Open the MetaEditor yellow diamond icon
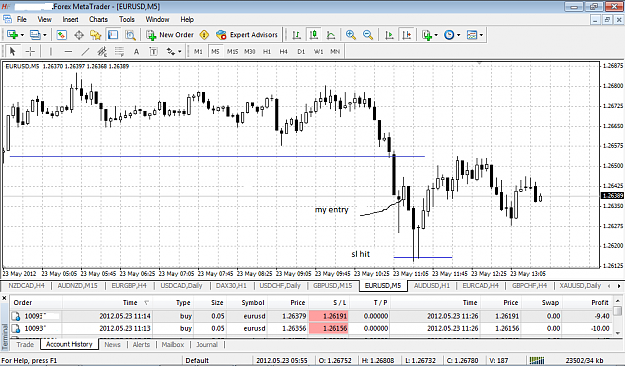The height and width of the screenshot is (366, 625). (x=204, y=35)
